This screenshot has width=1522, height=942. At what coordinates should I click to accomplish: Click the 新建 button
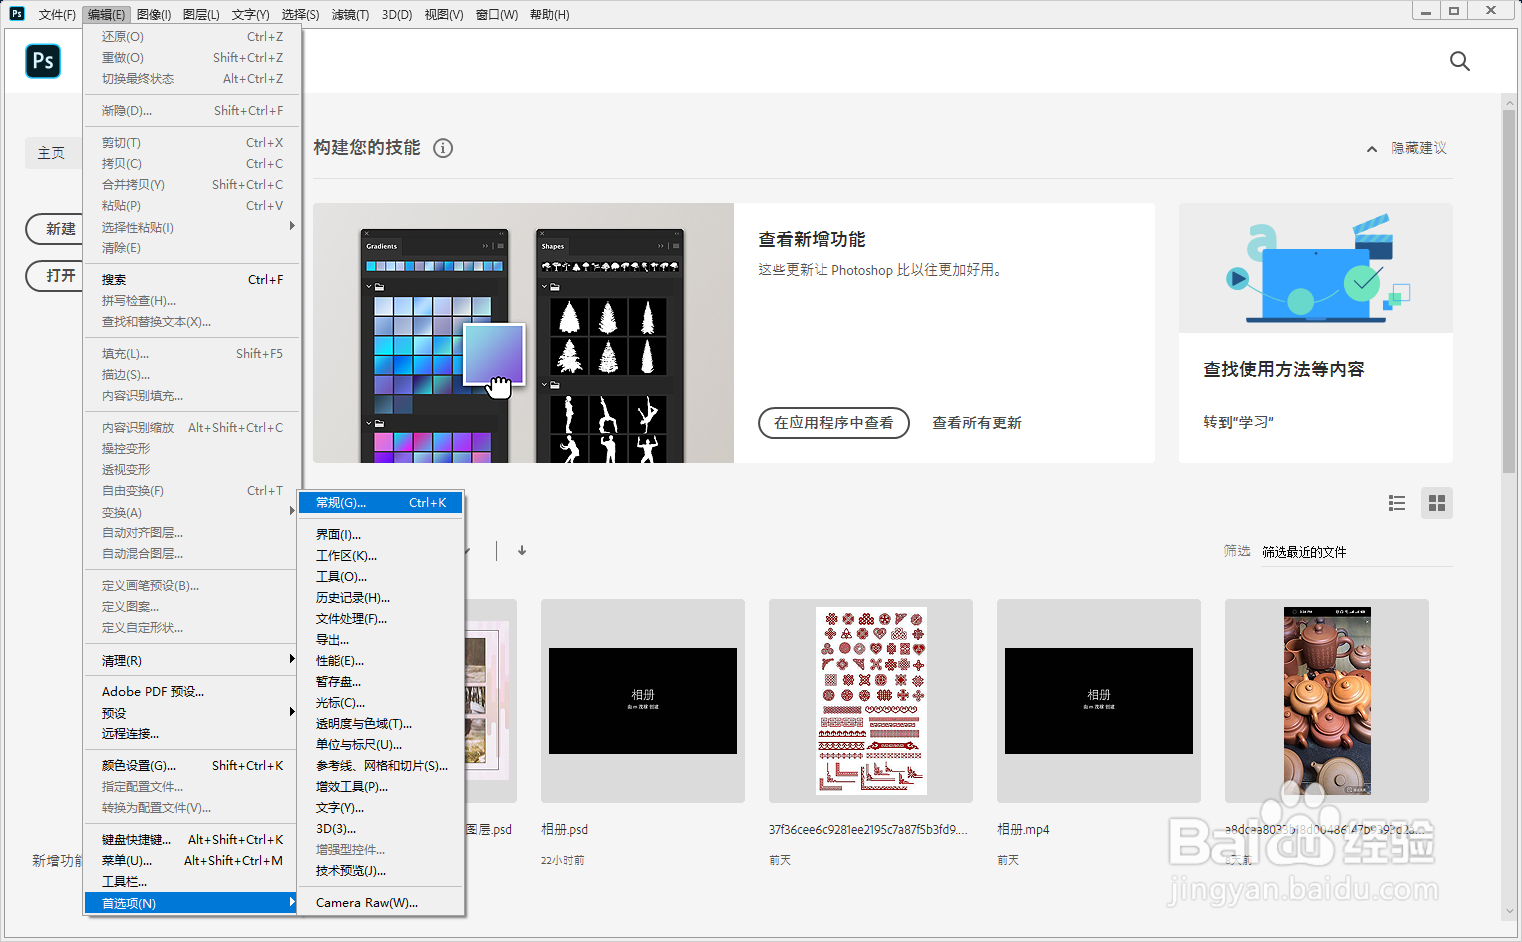click(x=55, y=229)
